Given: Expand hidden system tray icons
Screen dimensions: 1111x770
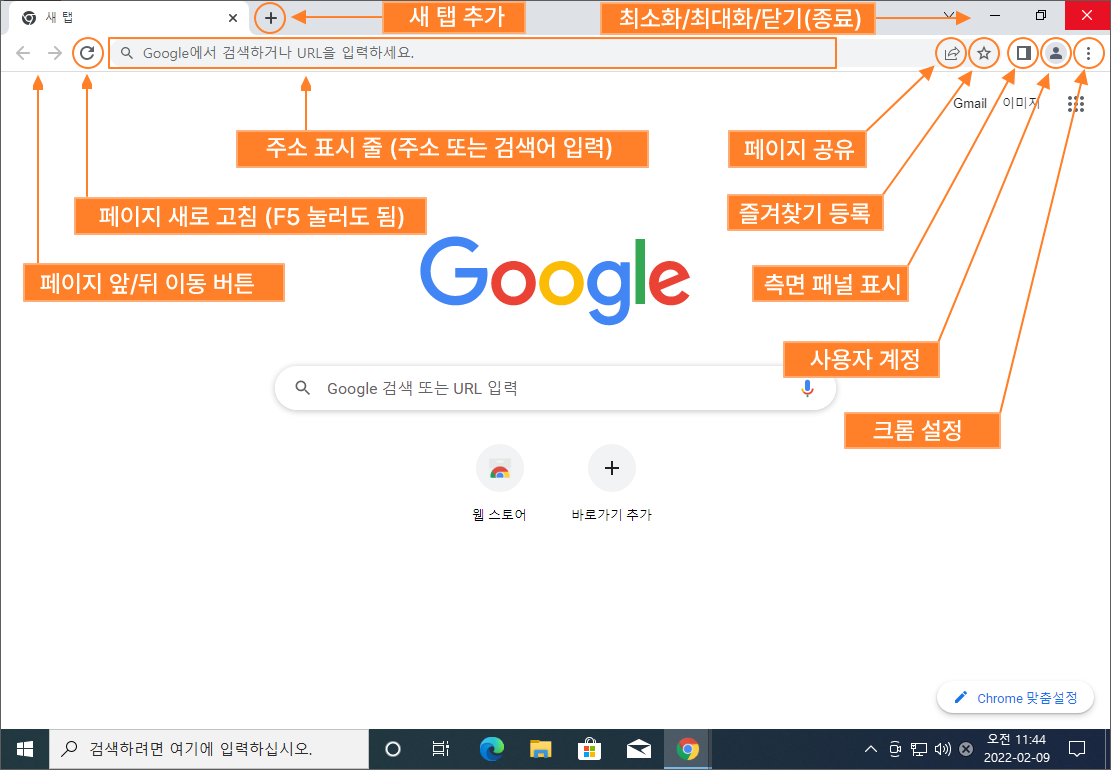Looking at the screenshot, I should coord(871,749).
